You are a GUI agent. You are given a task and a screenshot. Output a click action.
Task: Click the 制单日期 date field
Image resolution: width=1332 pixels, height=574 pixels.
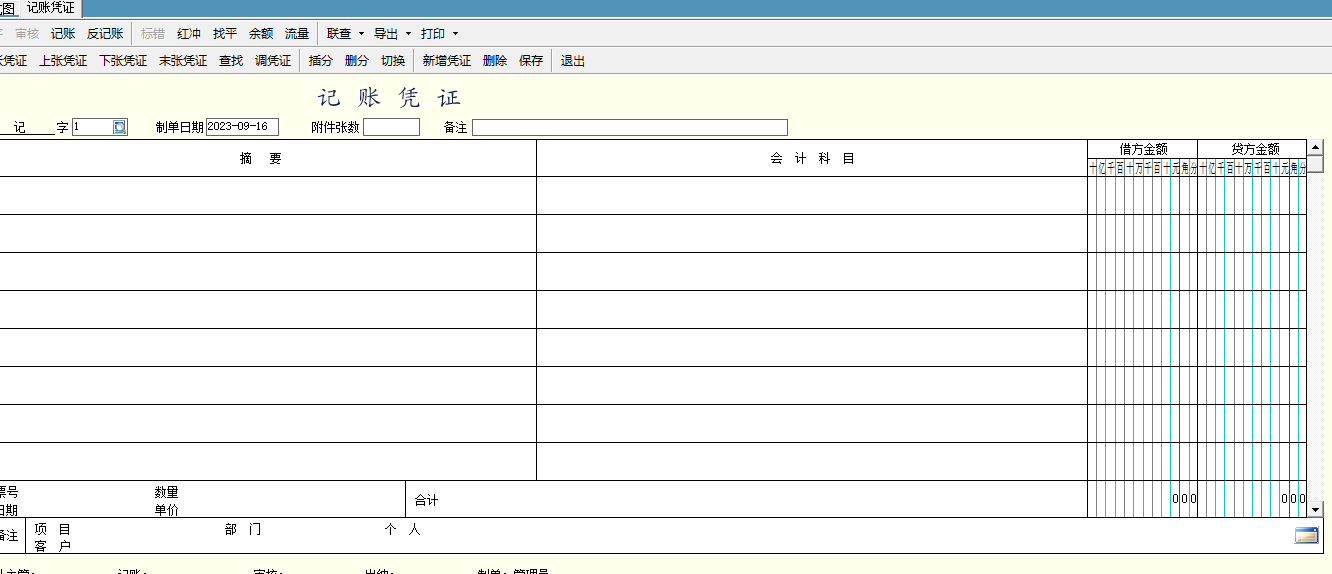[x=242, y=127]
